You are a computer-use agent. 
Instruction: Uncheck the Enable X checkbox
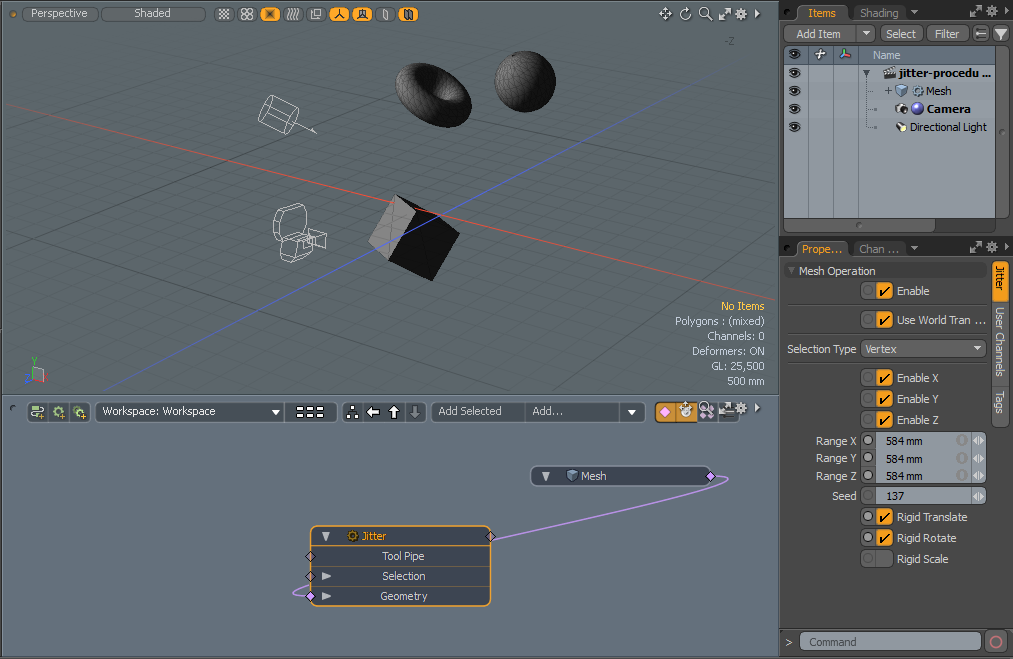884,378
